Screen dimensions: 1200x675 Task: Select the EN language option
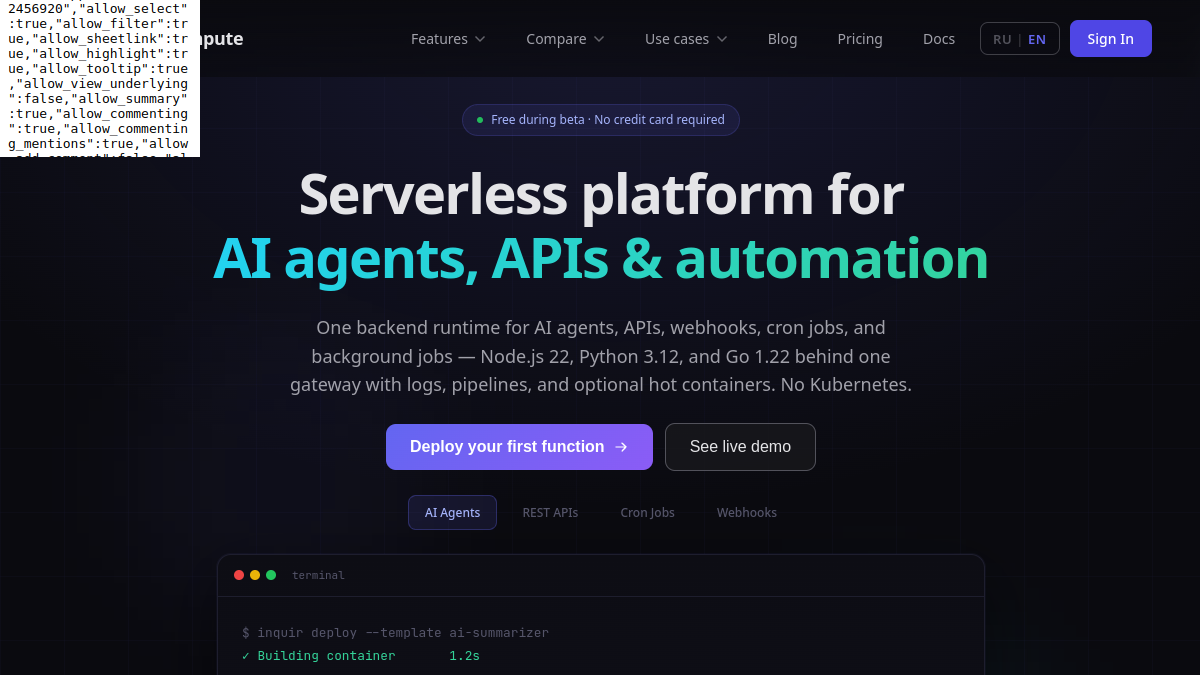coord(1037,39)
